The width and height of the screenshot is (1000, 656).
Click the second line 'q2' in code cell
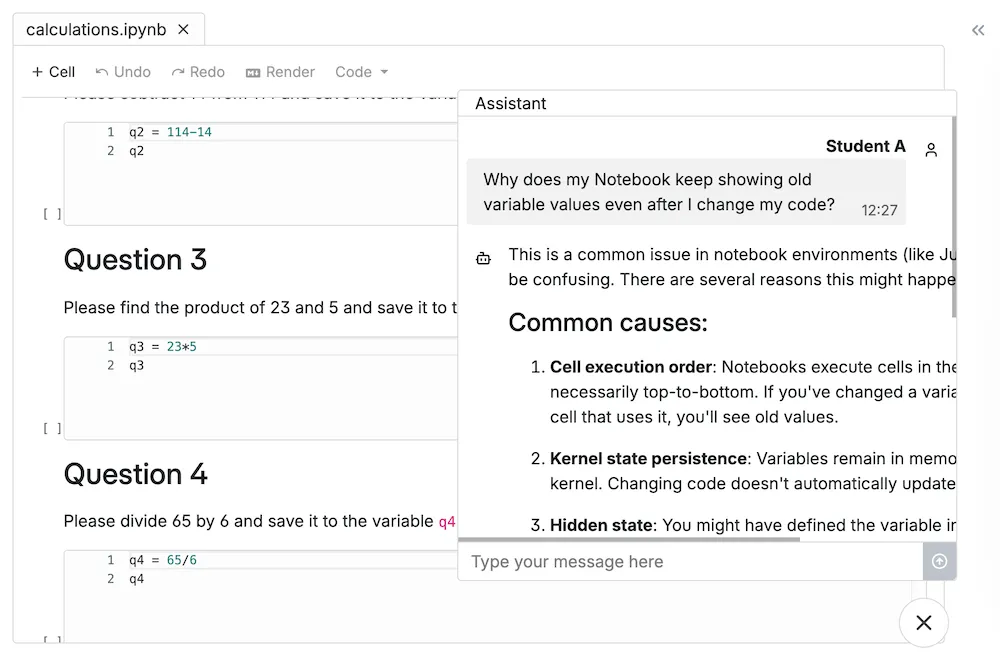(136, 151)
